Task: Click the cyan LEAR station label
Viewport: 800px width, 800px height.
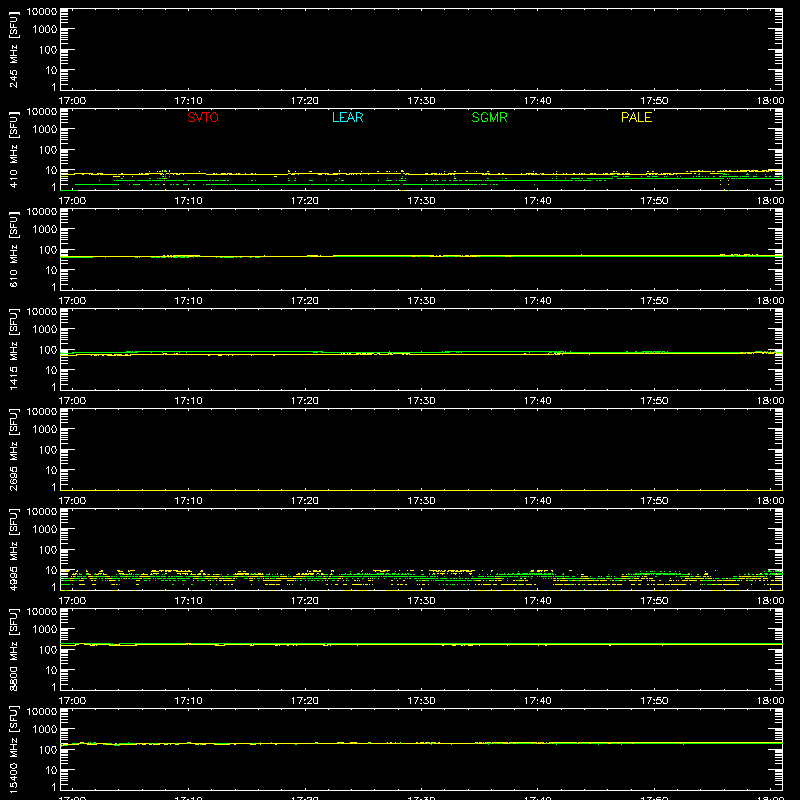Action: click(347, 117)
